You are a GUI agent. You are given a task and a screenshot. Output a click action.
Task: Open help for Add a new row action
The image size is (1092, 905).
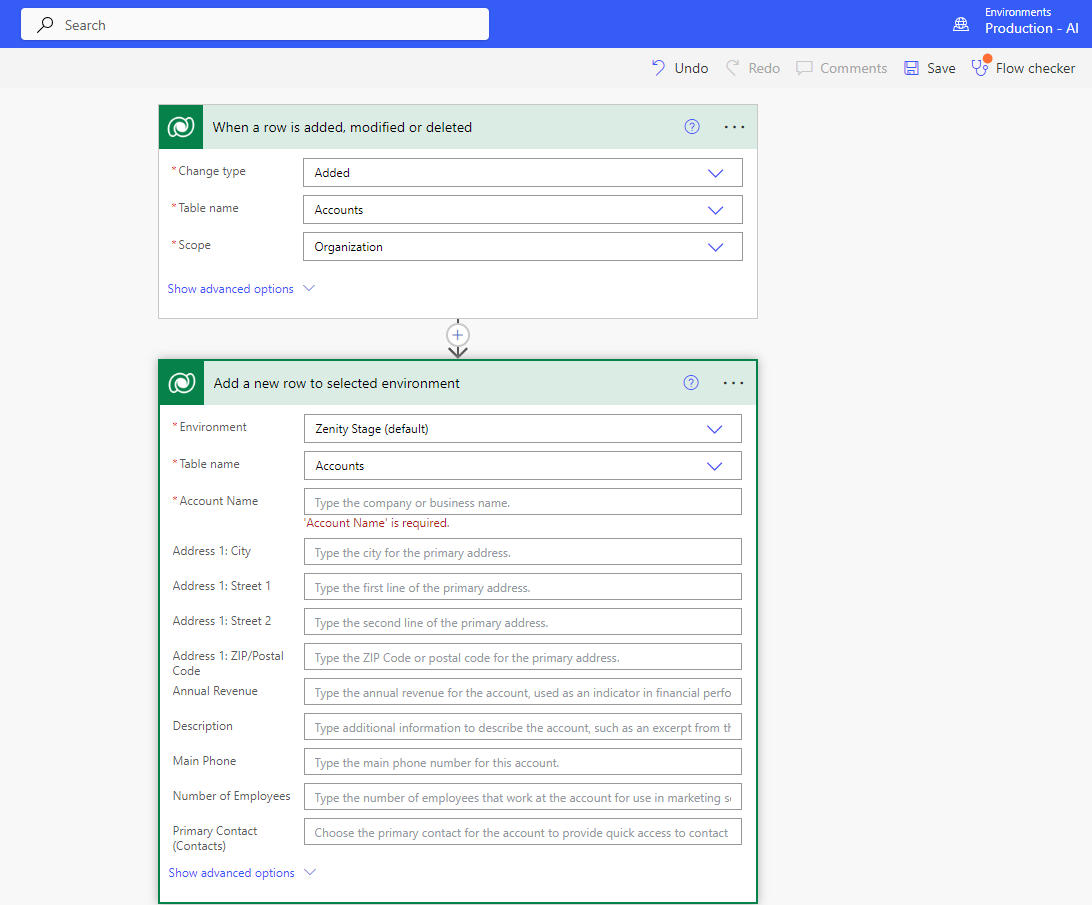pos(691,383)
